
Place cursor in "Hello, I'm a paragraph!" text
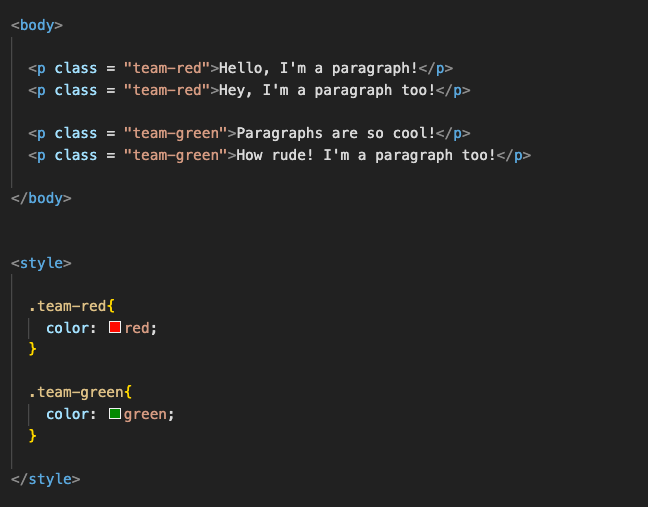tap(318, 68)
